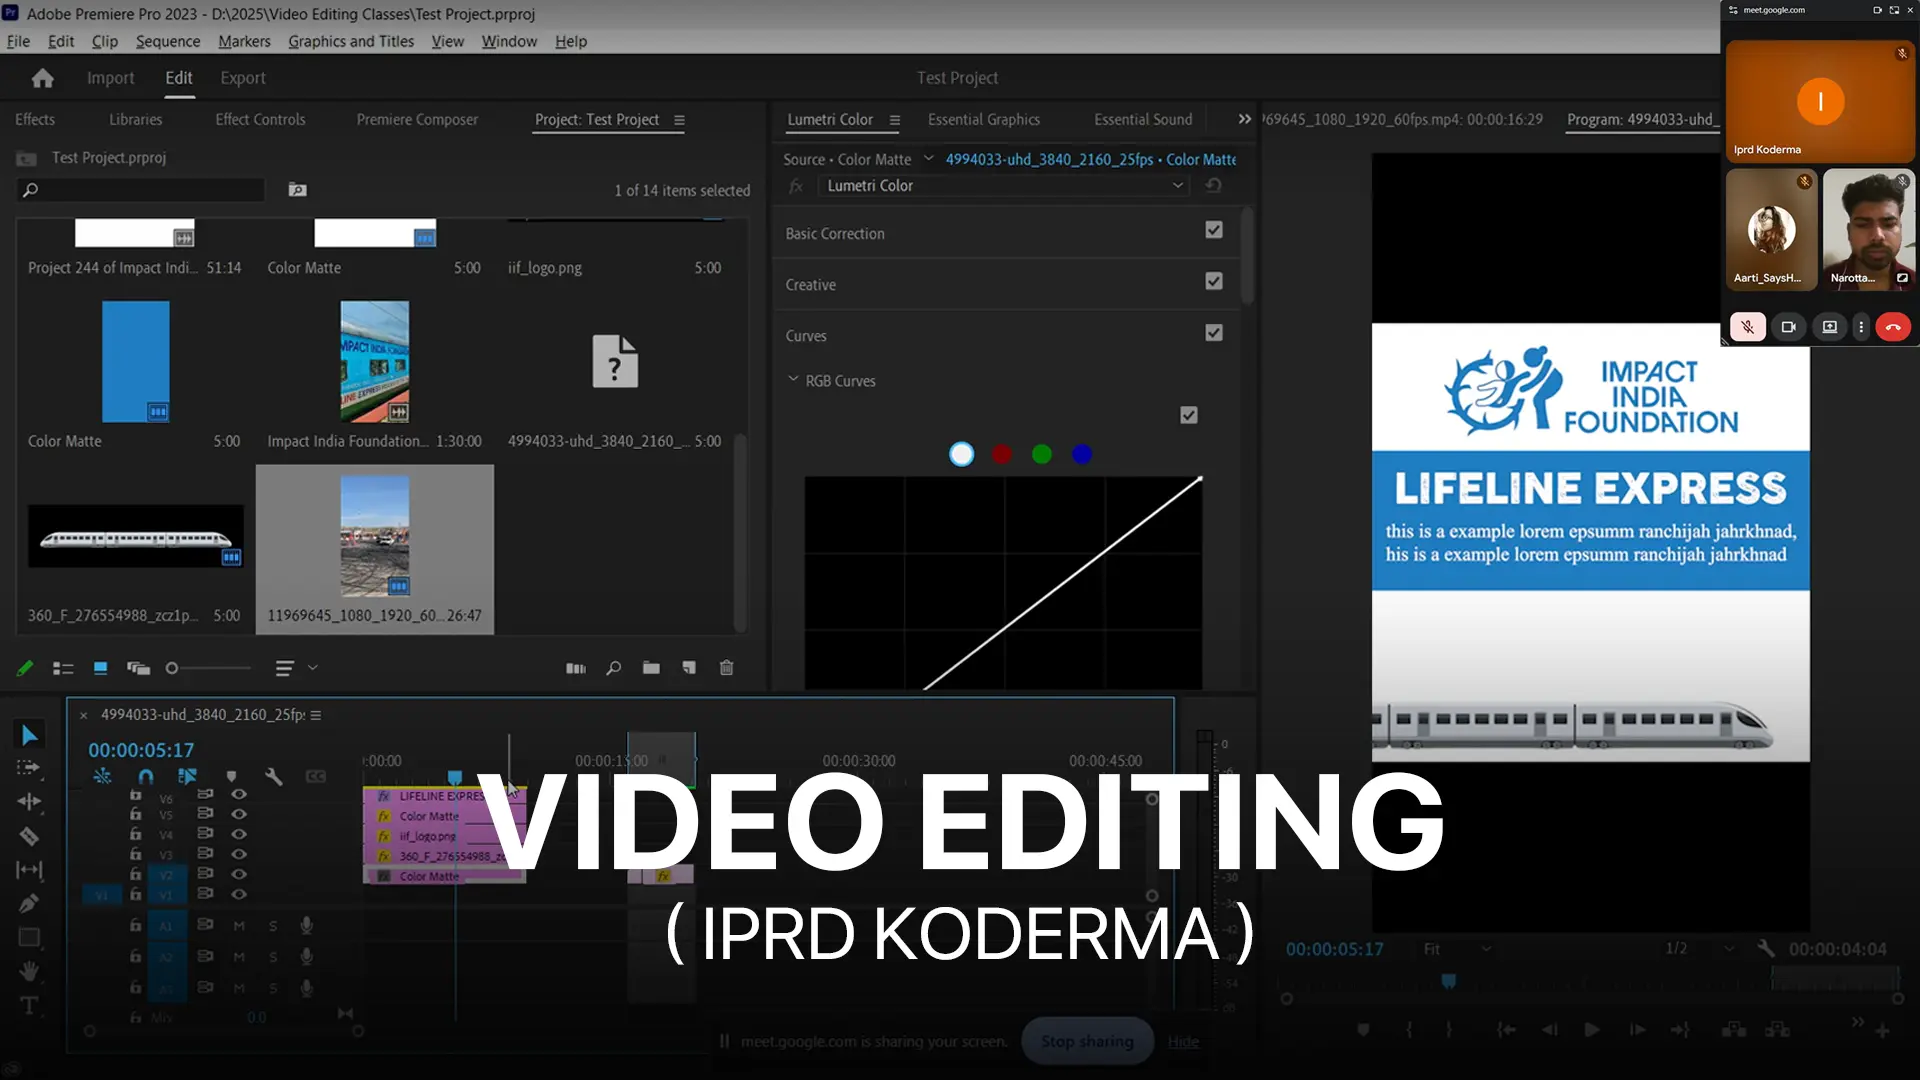Image resolution: width=1920 pixels, height=1080 pixels.
Task: Toggle project writable pencil icon
Action: click(x=25, y=668)
